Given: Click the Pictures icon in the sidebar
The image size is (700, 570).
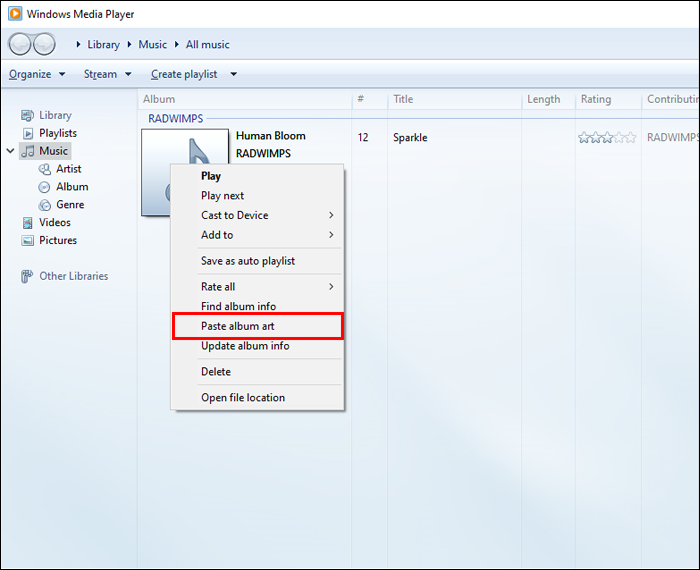Looking at the screenshot, I should [28, 241].
